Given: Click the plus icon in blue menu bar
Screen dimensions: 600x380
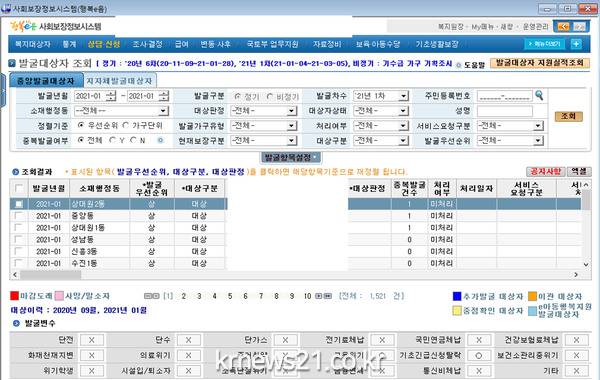Looking at the screenshot, I should pyautogui.click(x=576, y=44).
